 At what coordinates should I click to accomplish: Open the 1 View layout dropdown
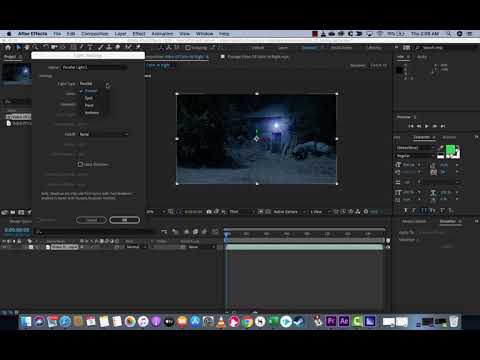(319, 212)
